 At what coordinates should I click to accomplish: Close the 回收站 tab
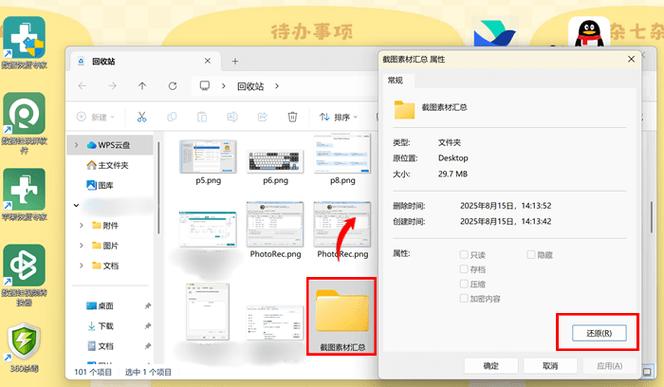tap(208, 61)
